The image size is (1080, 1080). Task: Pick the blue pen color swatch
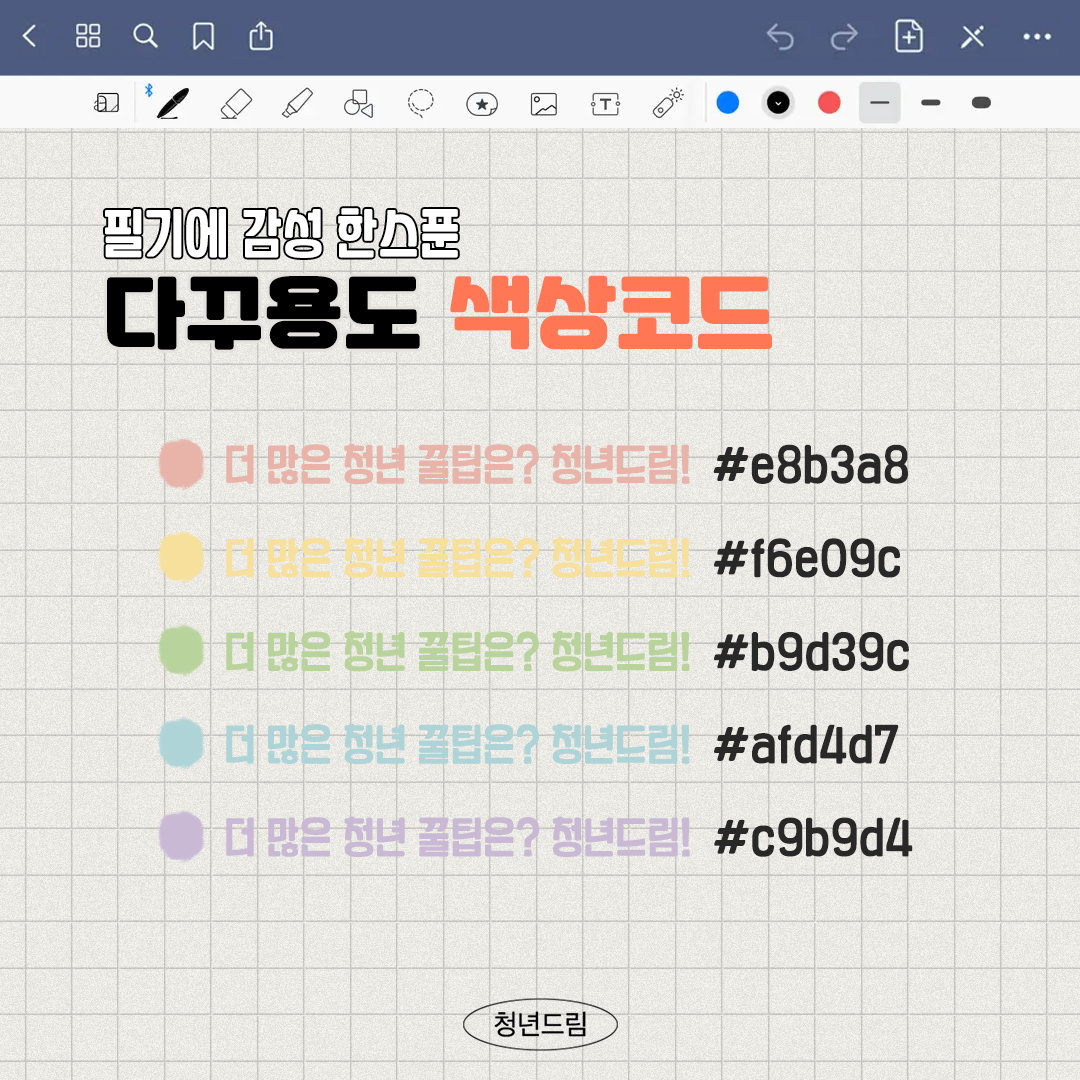click(728, 102)
